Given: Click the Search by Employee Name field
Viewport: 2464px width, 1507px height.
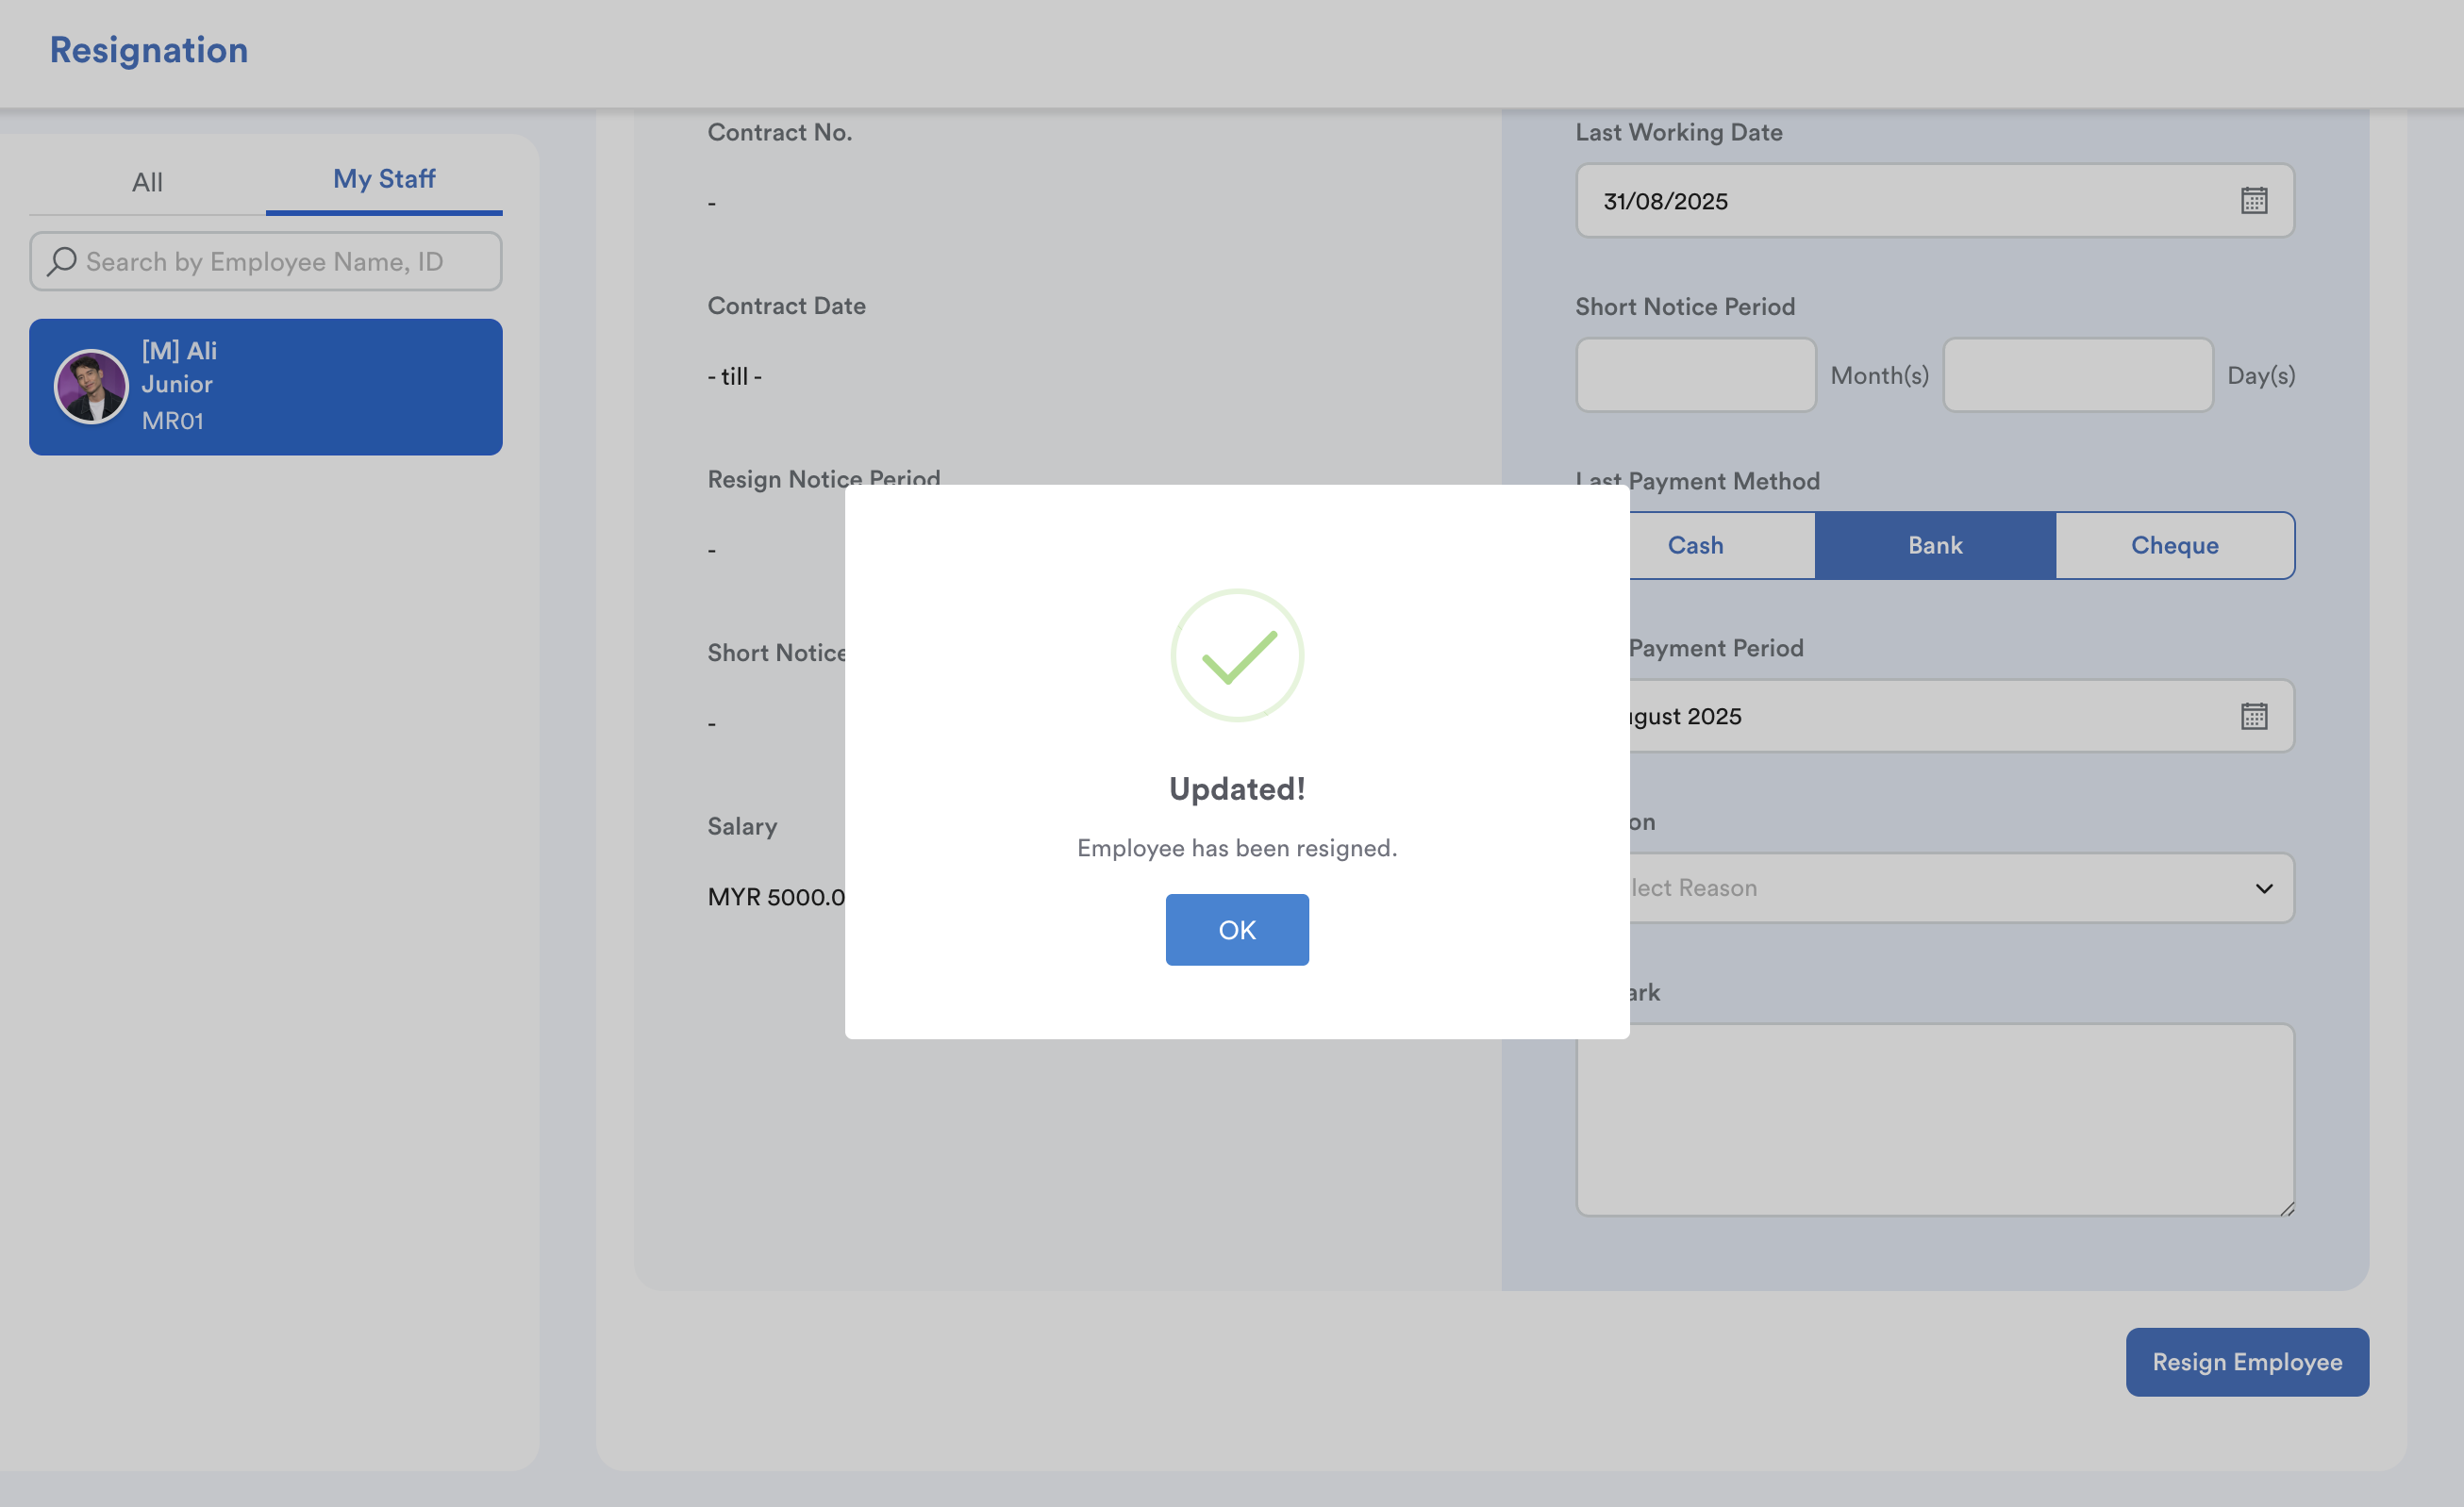Looking at the screenshot, I should tap(280, 261).
